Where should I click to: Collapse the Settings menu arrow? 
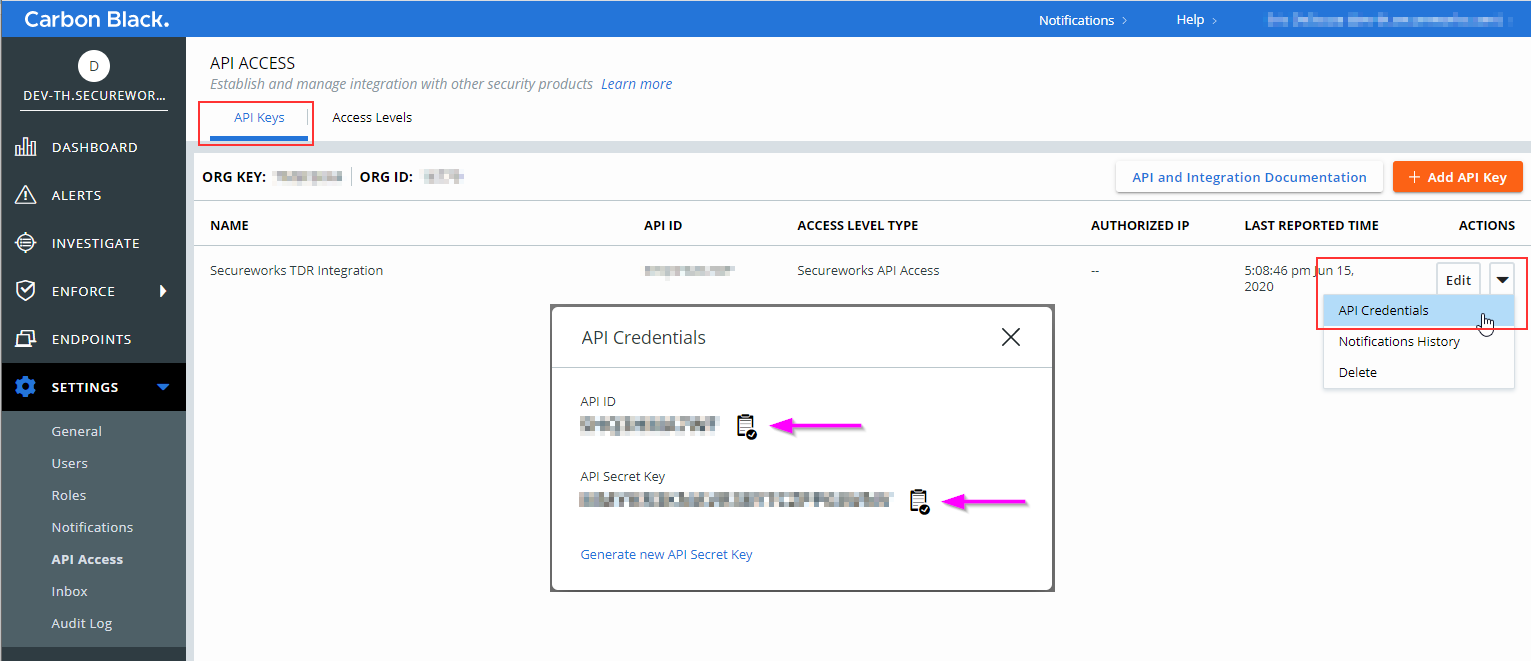[163, 387]
